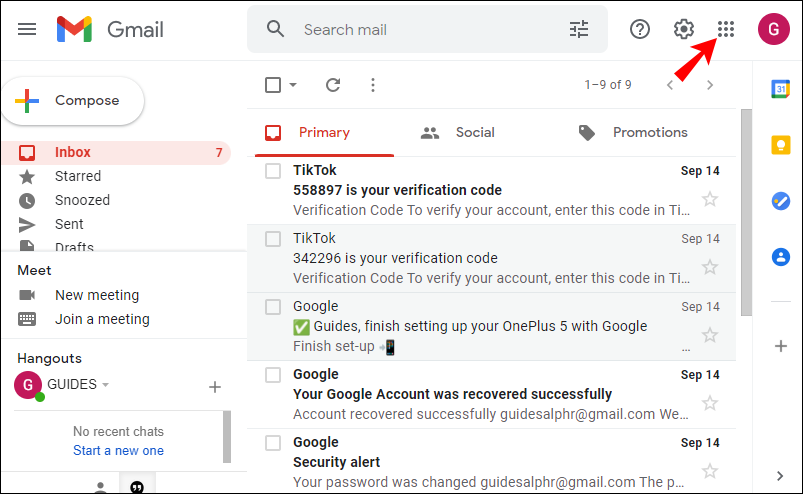The width and height of the screenshot is (803, 494).
Task: Switch to the Social tab
Action: coord(458,132)
